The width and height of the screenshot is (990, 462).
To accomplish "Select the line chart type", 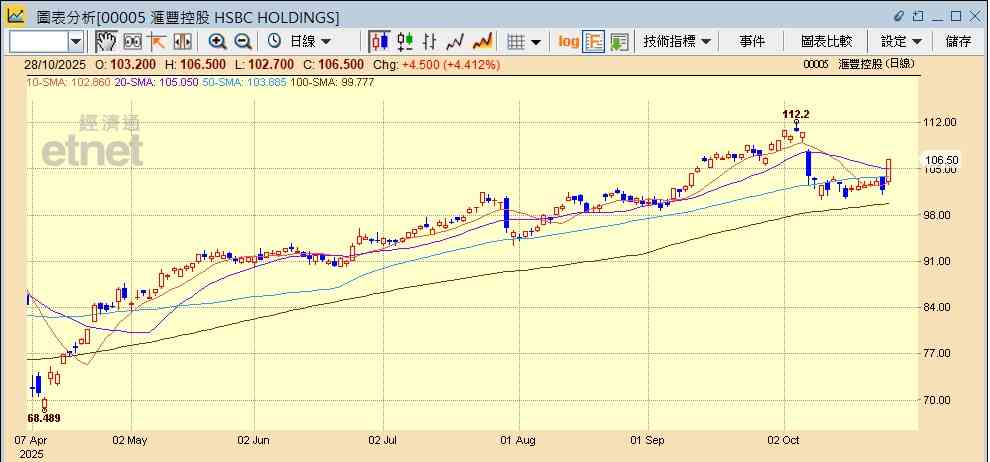I will 456,41.
